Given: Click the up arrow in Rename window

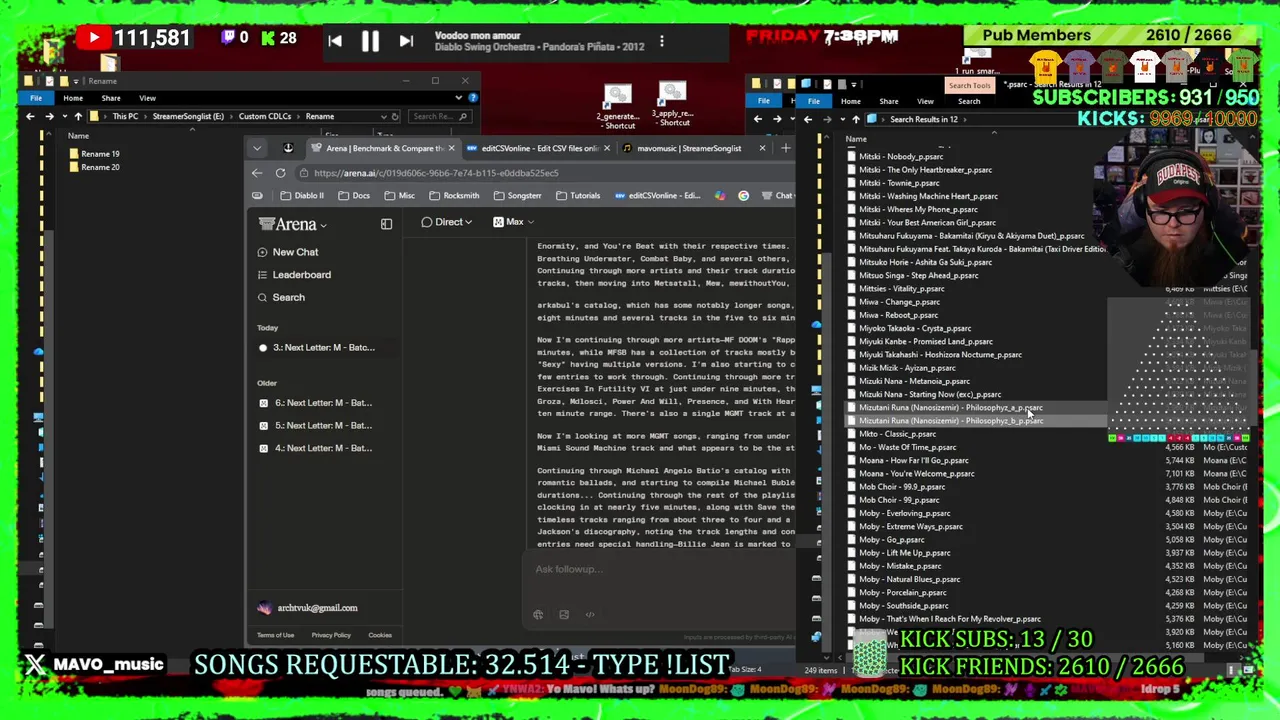Looking at the screenshot, I should pyautogui.click(x=78, y=116).
